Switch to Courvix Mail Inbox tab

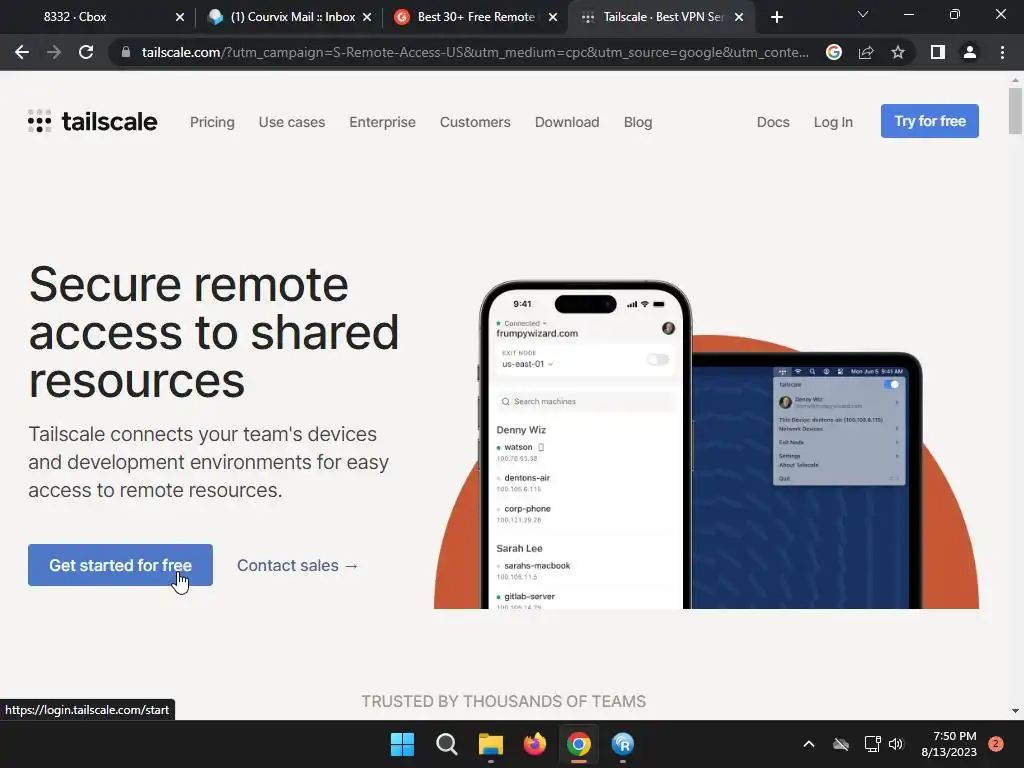click(x=287, y=17)
